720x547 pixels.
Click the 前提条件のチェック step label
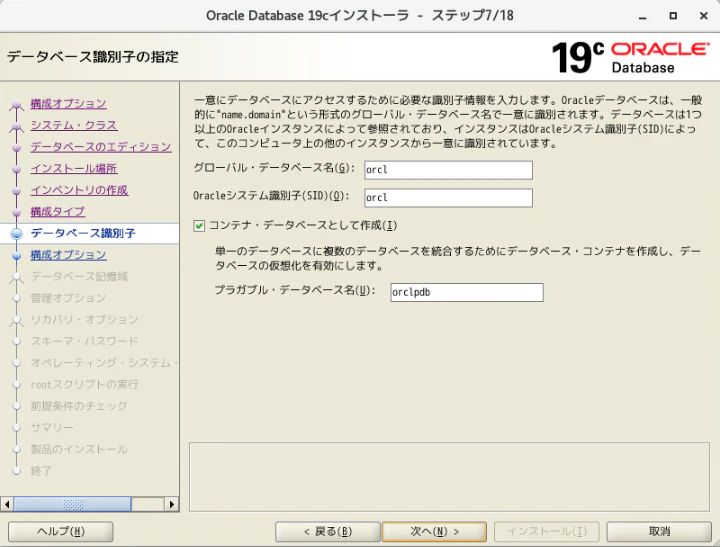pyautogui.click(x=79, y=406)
